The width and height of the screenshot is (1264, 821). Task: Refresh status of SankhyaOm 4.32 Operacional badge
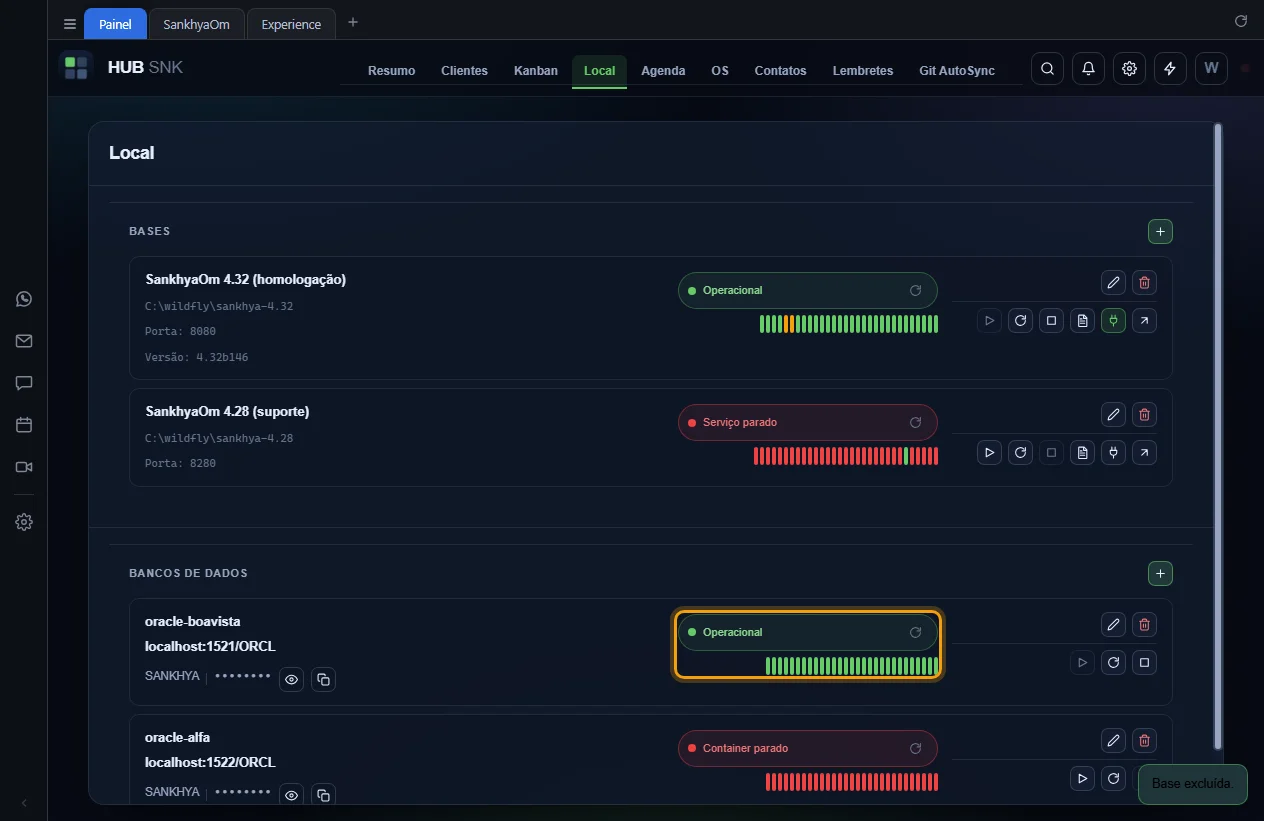coord(915,290)
